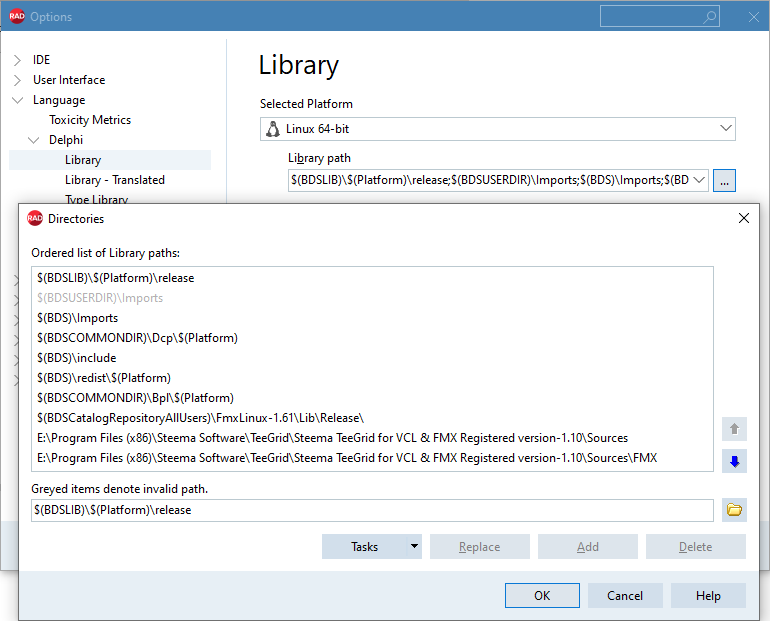Click the Linux penguin platform icon
Image resolution: width=770 pixels, height=621 pixels.
(273, 129)
